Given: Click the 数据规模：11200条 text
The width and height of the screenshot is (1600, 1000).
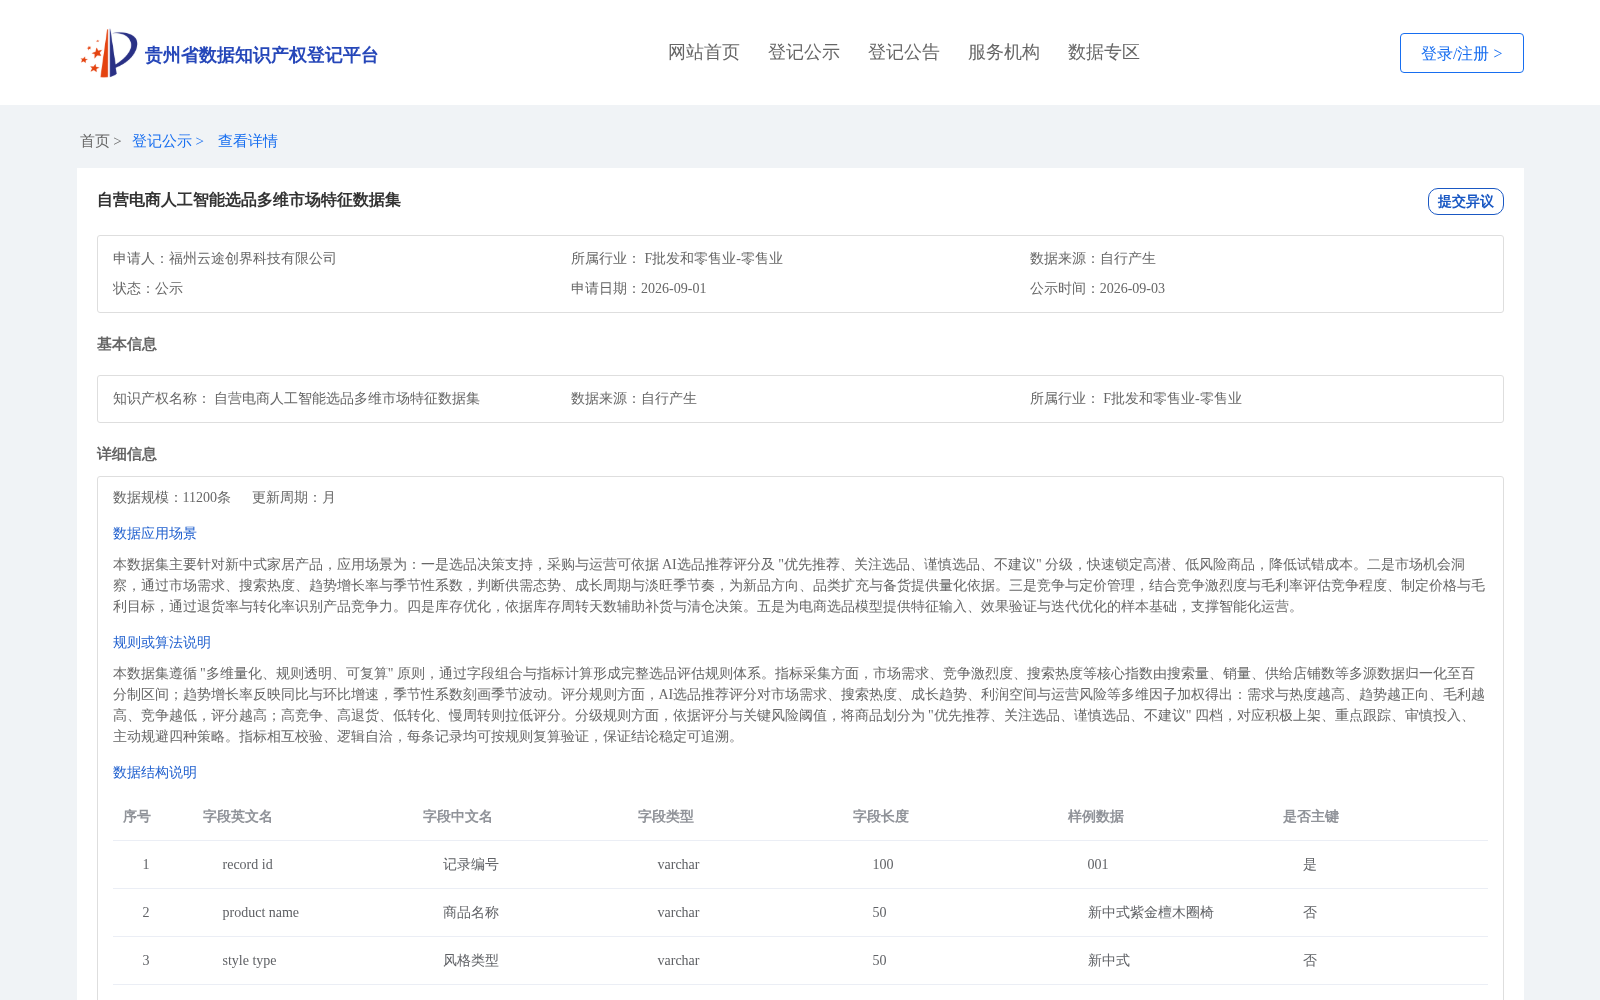Looking at the screenshot, I should [172, 497].
